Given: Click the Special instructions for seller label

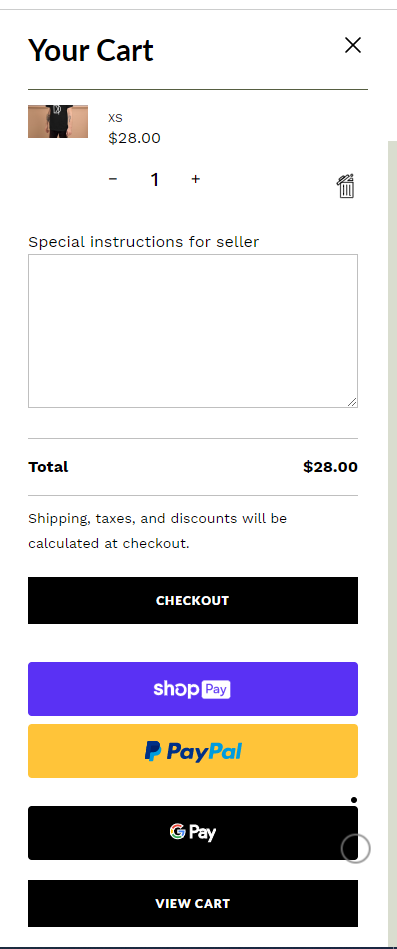Looking at the screenshot, I should coord(143,242).
